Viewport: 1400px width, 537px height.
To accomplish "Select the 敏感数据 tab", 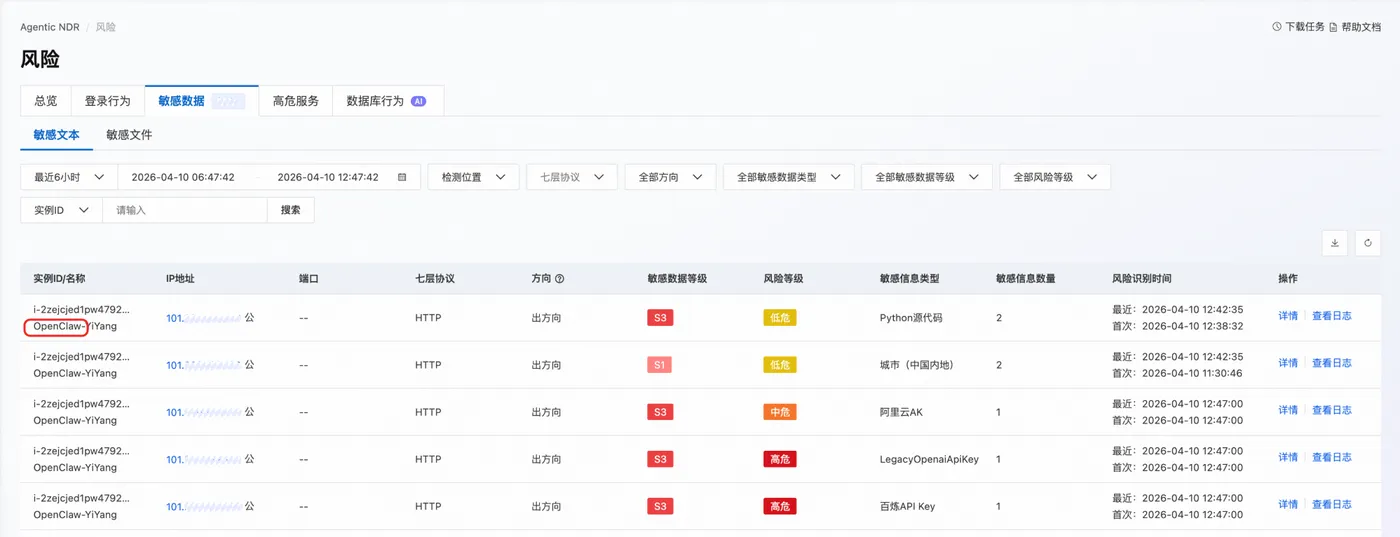I will [x=201, y=101].
